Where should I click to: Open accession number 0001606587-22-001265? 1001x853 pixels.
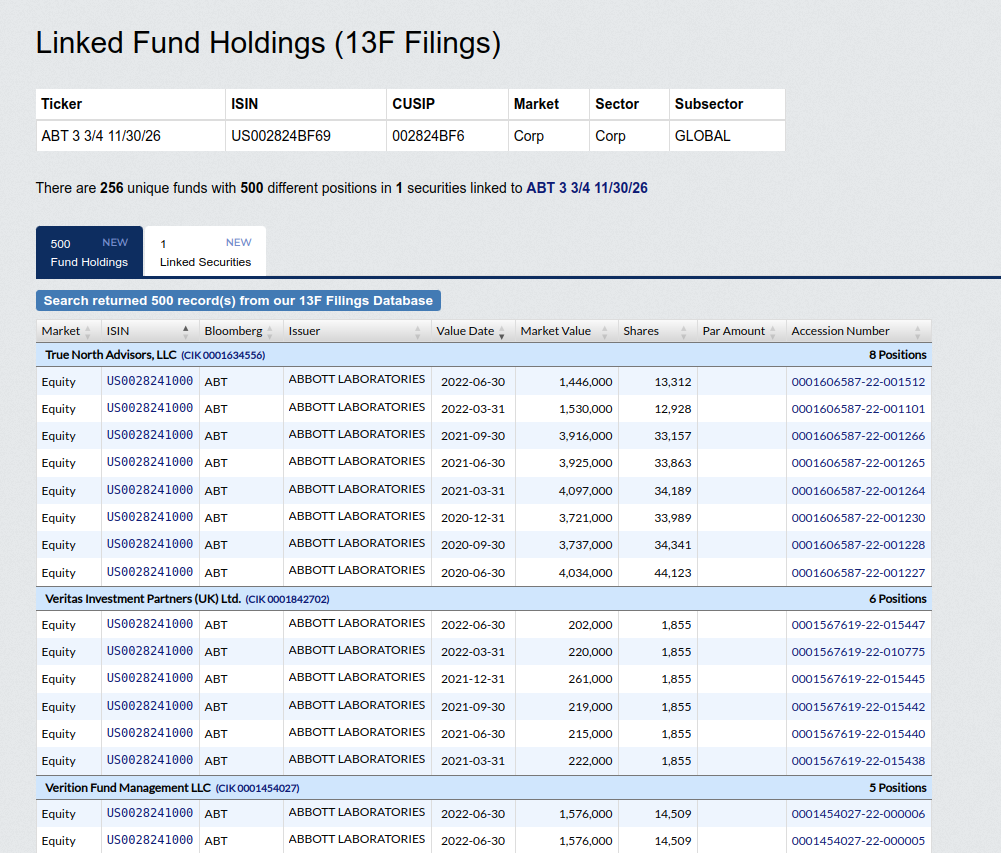point(858,463)
